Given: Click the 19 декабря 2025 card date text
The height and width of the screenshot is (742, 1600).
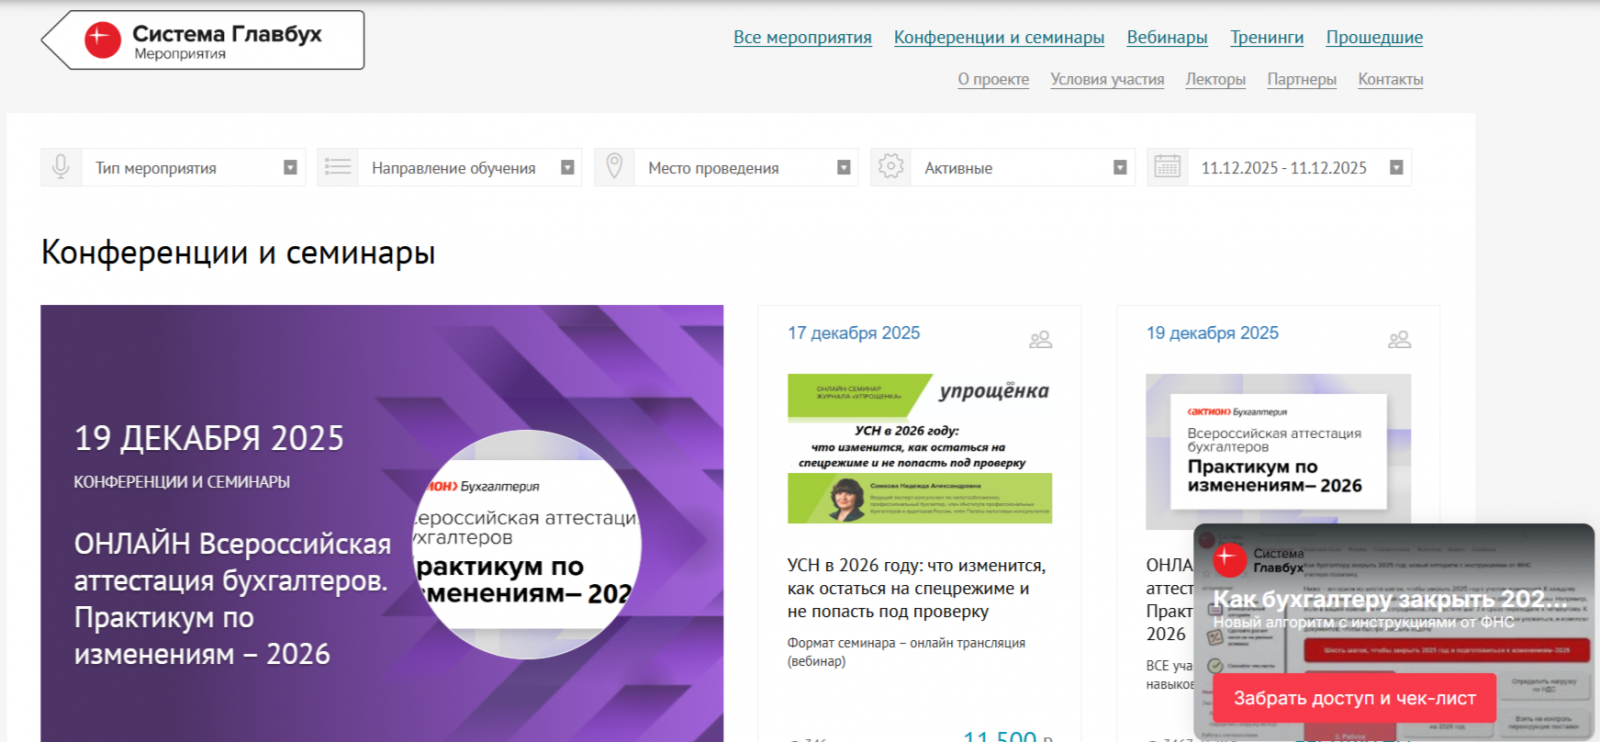Looking at the screenshot, I should (x=1212, y=333).
